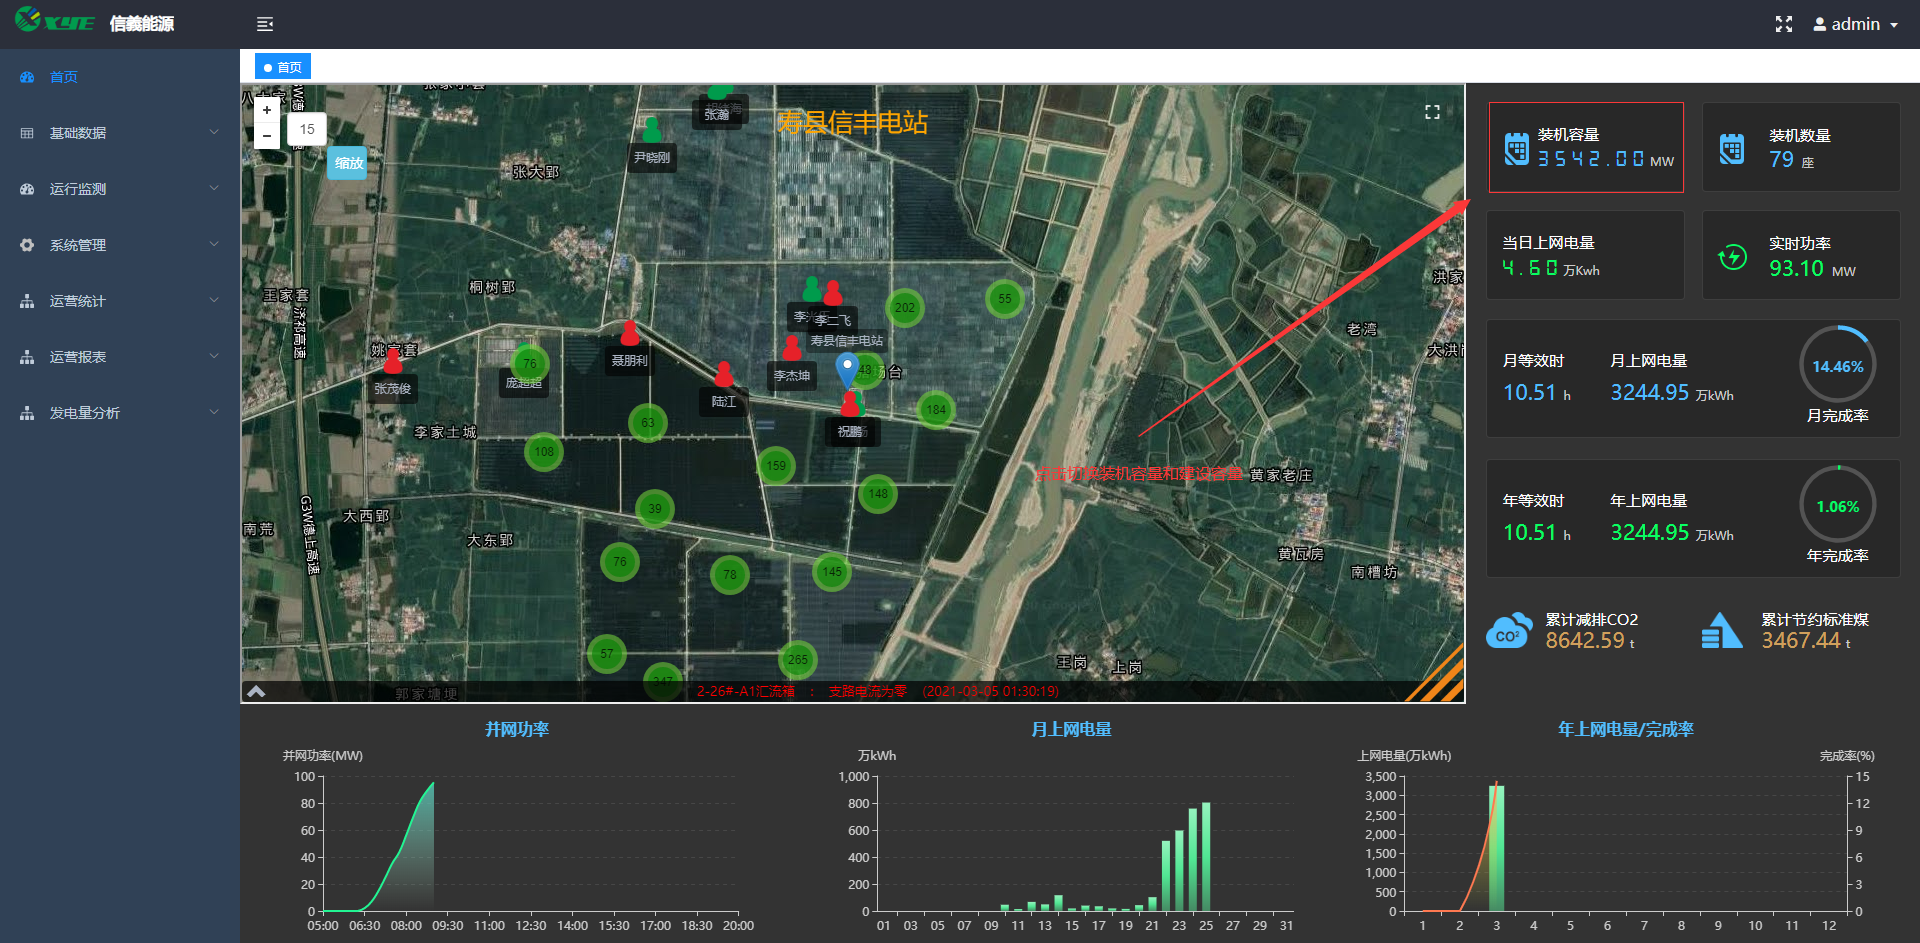1920x943 pixels.
Task: Expand the 基础数据 sidebar menu
Action: pos(120,133)
